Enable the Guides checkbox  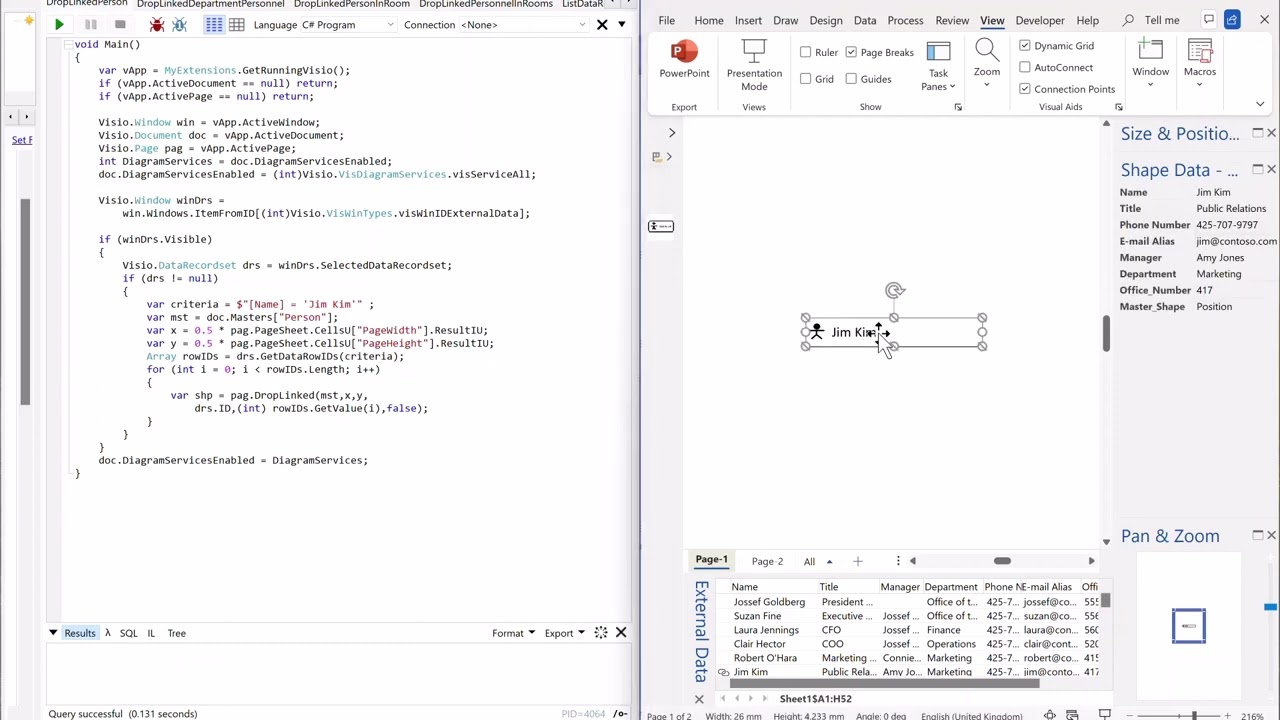point(851,79)
